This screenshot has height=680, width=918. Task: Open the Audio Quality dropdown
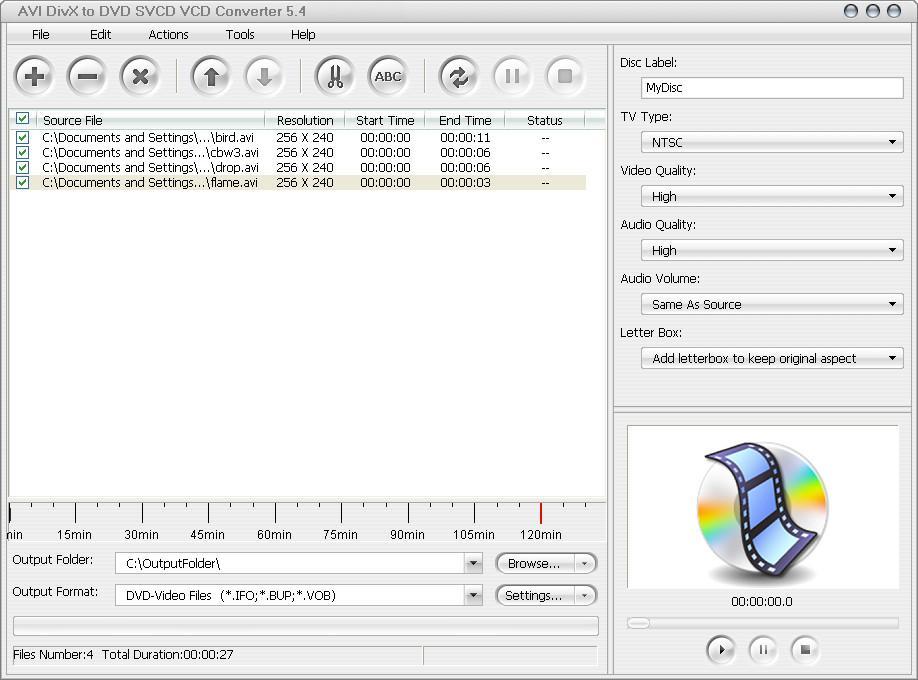(772, 250)
